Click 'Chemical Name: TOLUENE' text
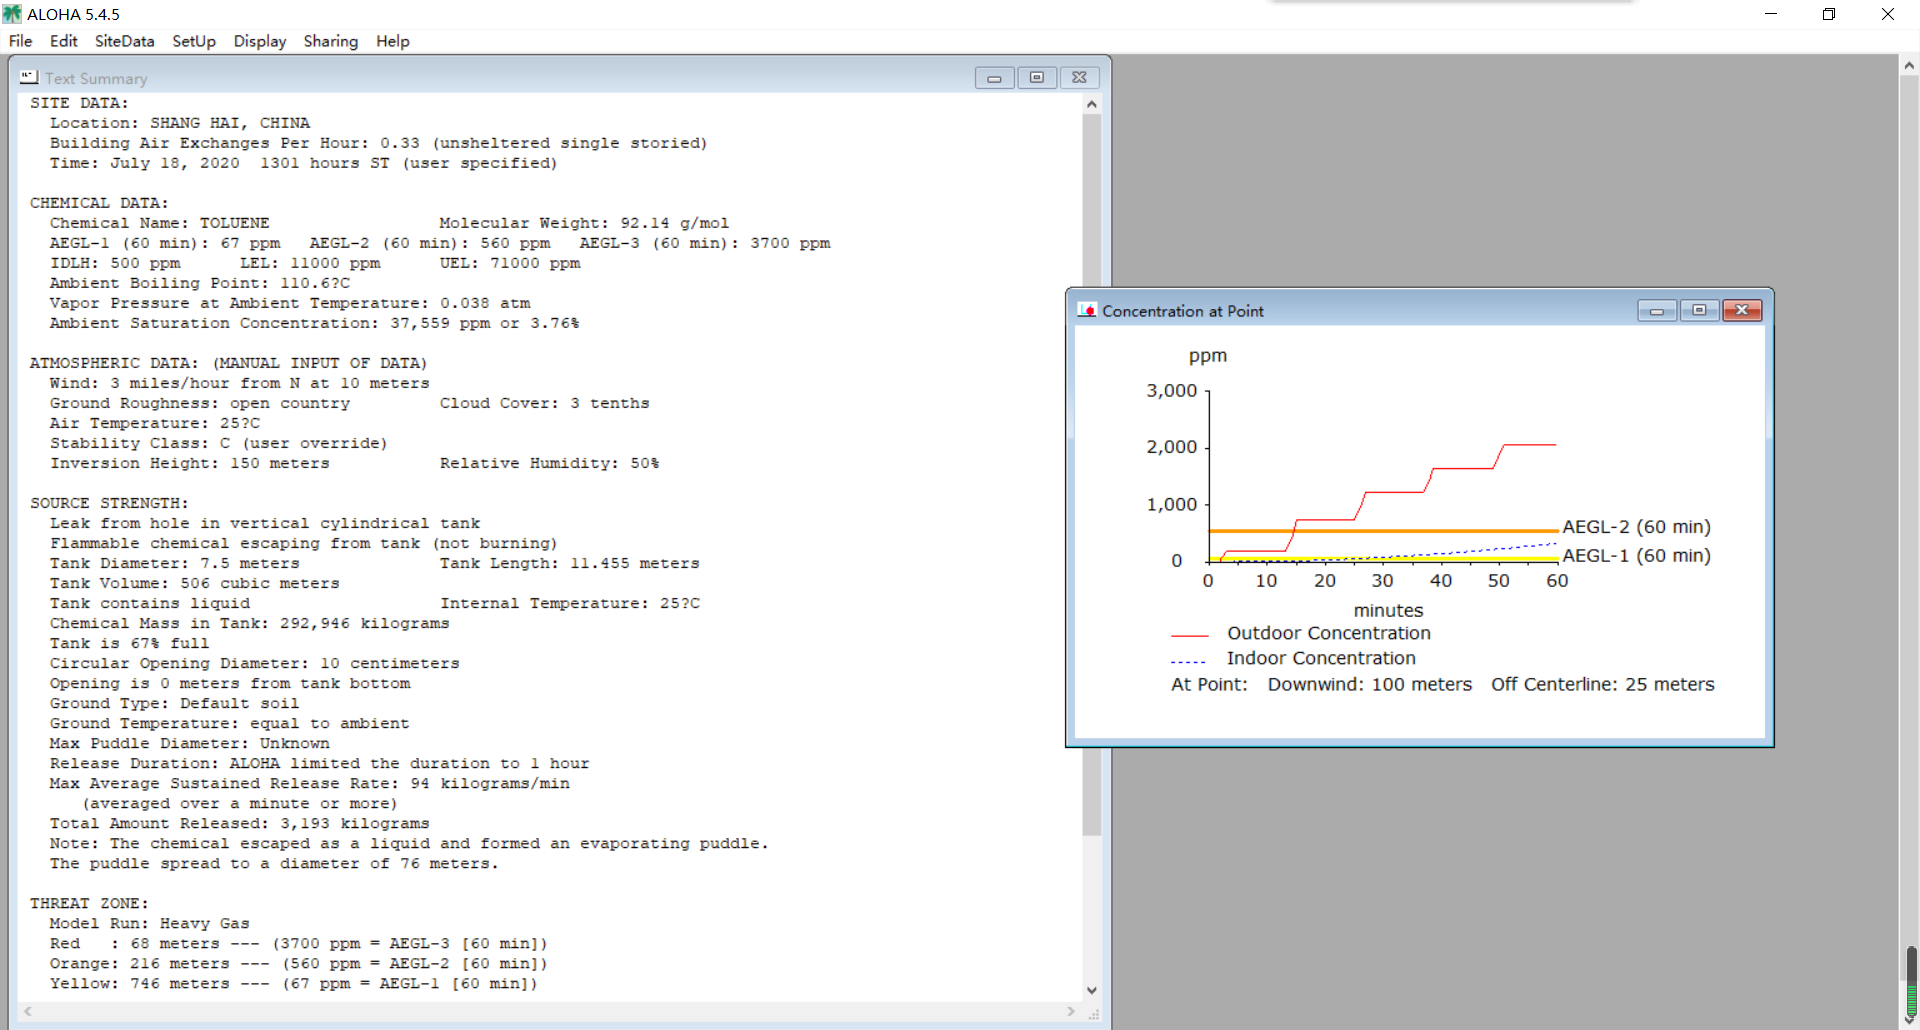This screenshot has height=1030, width=1920. 160,223
